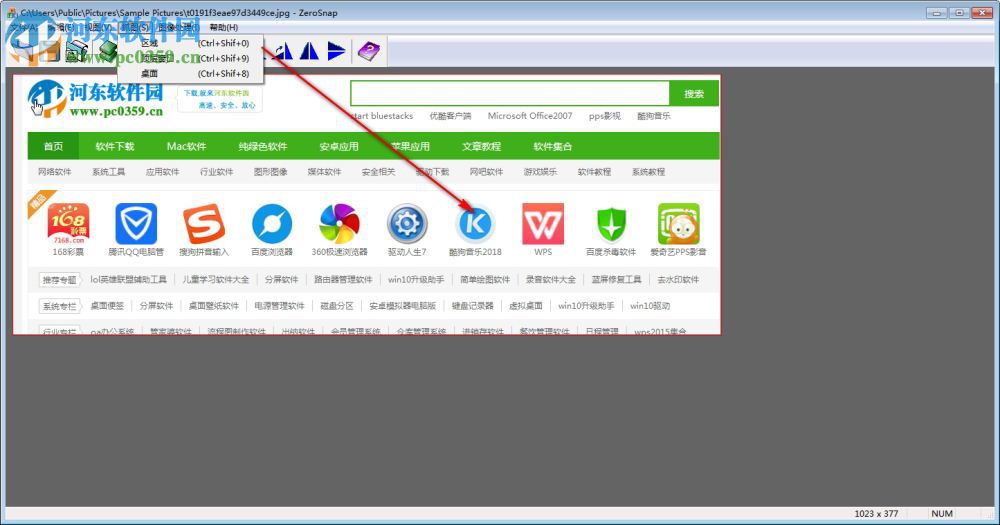Click the green stacked-books toolbar icon
Screen dimensions: 1000x525
[107, 52]
